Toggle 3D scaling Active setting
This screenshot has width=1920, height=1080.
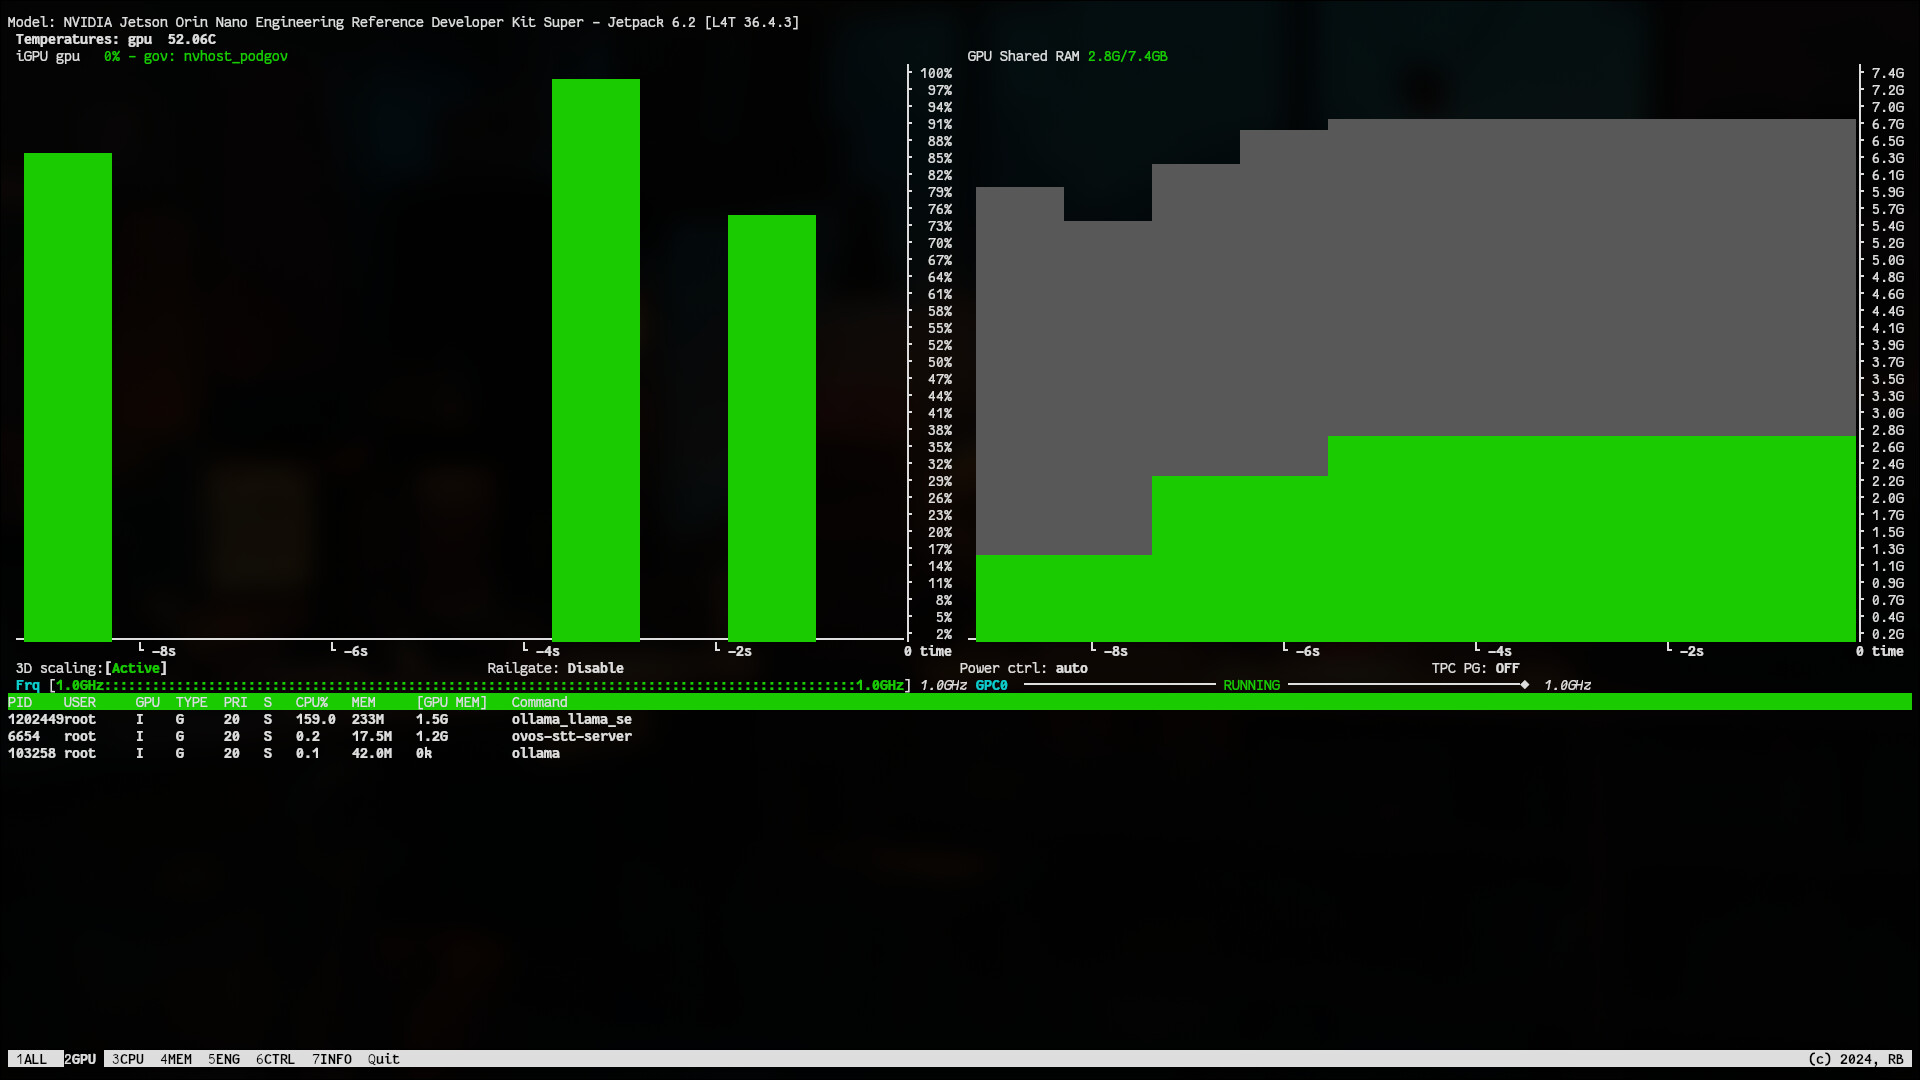tap(135, 668)
